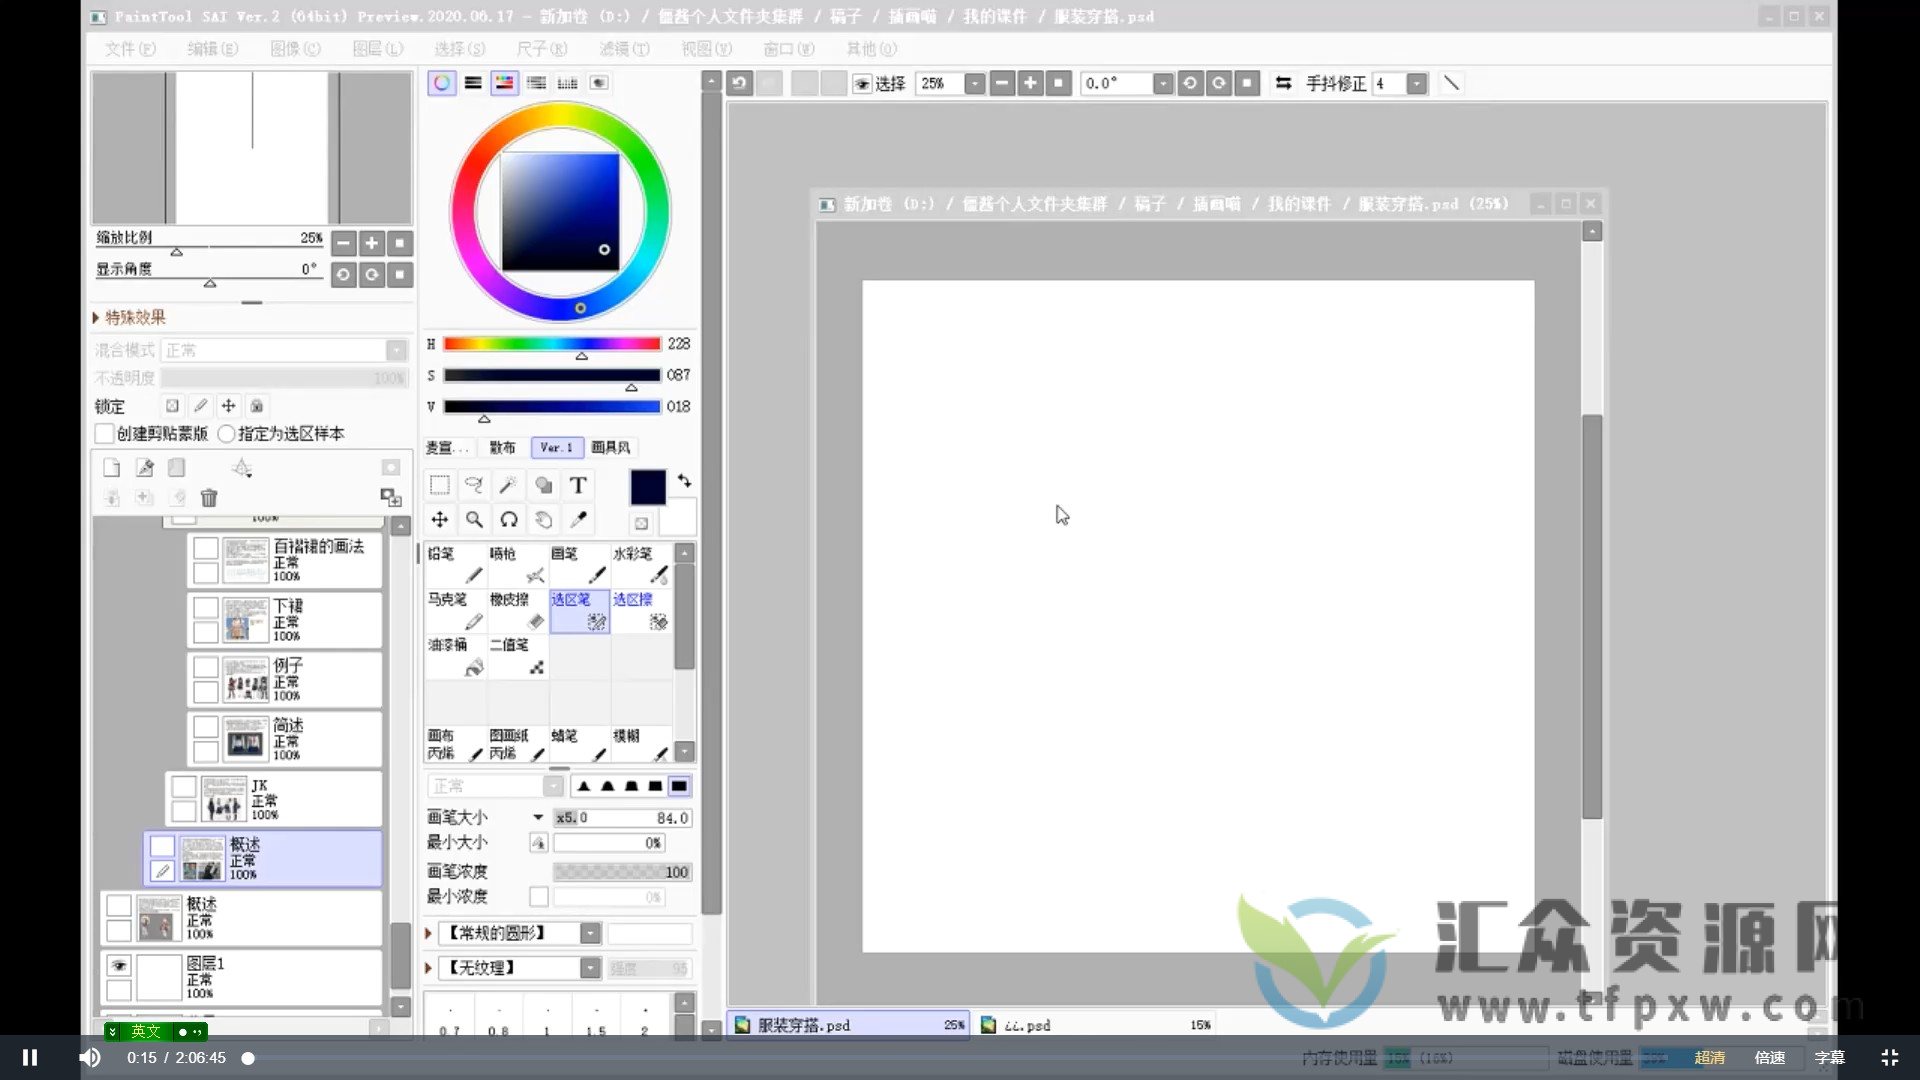1920x1080 pixels.
Task: Create a new linework layer
Action: 145,468
